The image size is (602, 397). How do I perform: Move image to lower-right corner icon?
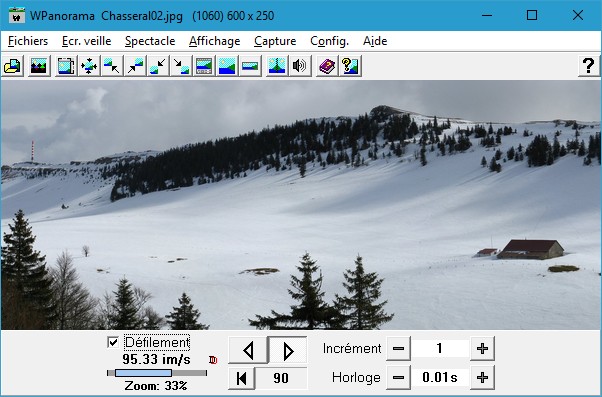point(181,66)
